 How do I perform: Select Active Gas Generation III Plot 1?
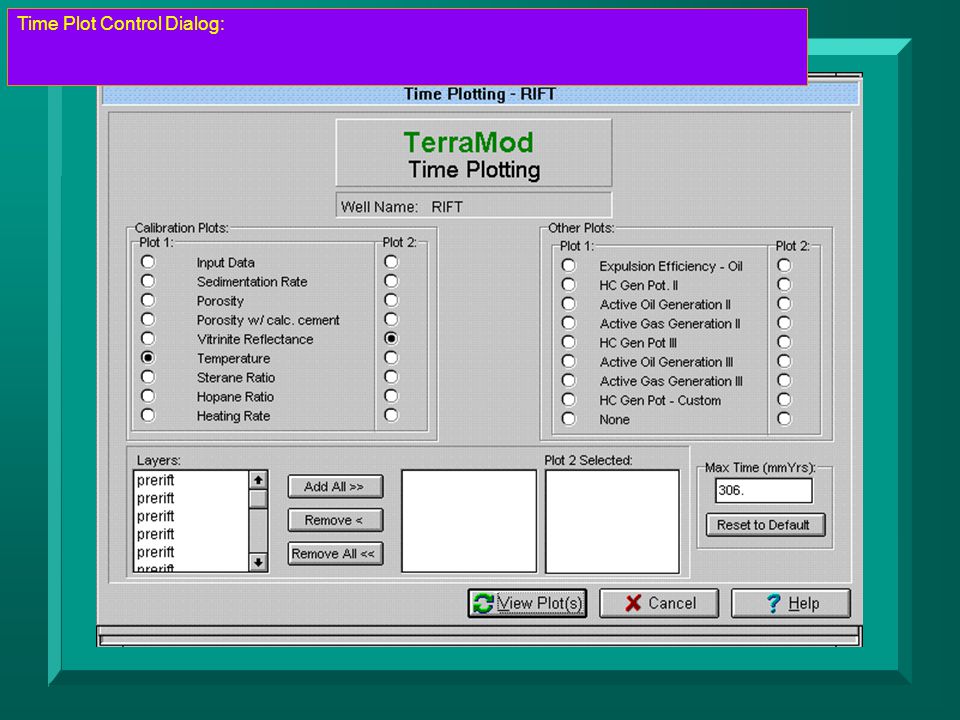tap(569, 380)
